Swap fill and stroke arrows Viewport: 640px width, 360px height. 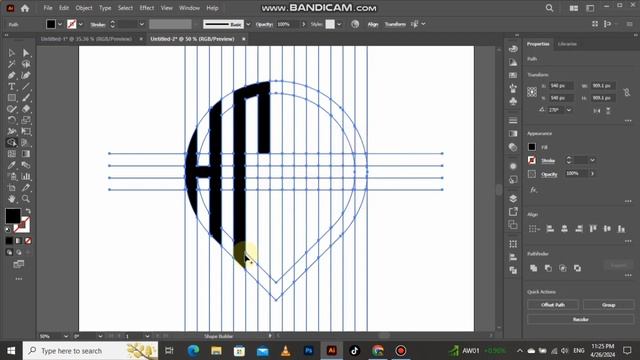click(x=28, y=211)
